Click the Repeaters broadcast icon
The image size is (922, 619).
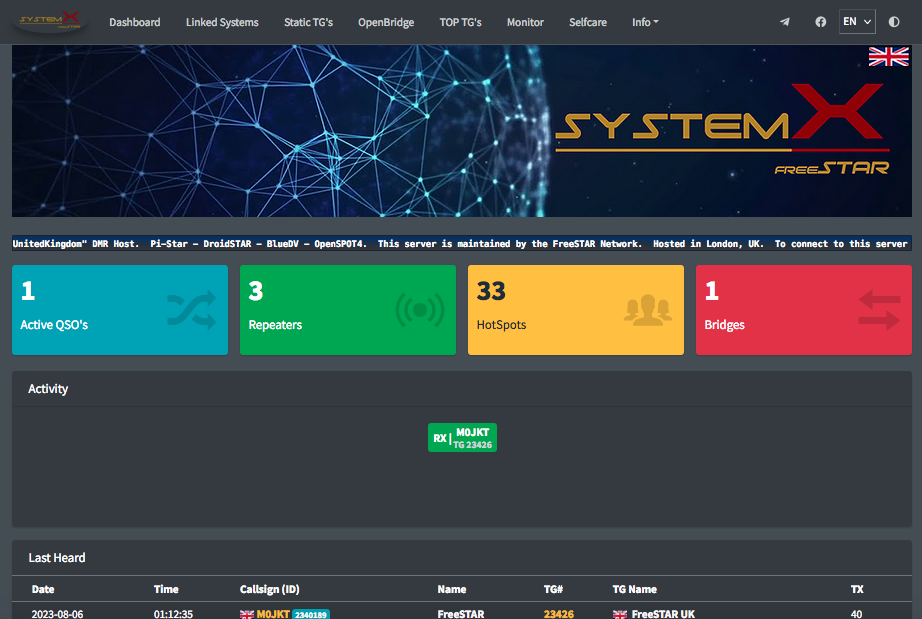tap(419, 310)
